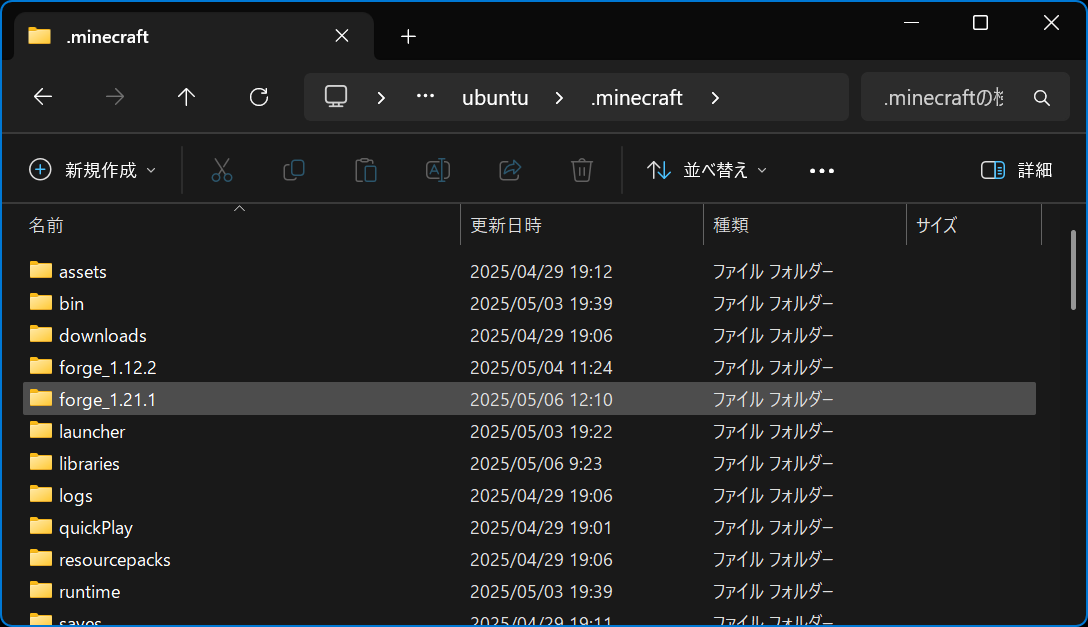Select the assets folder
1088x627 pixels.
tap(529, 271)
